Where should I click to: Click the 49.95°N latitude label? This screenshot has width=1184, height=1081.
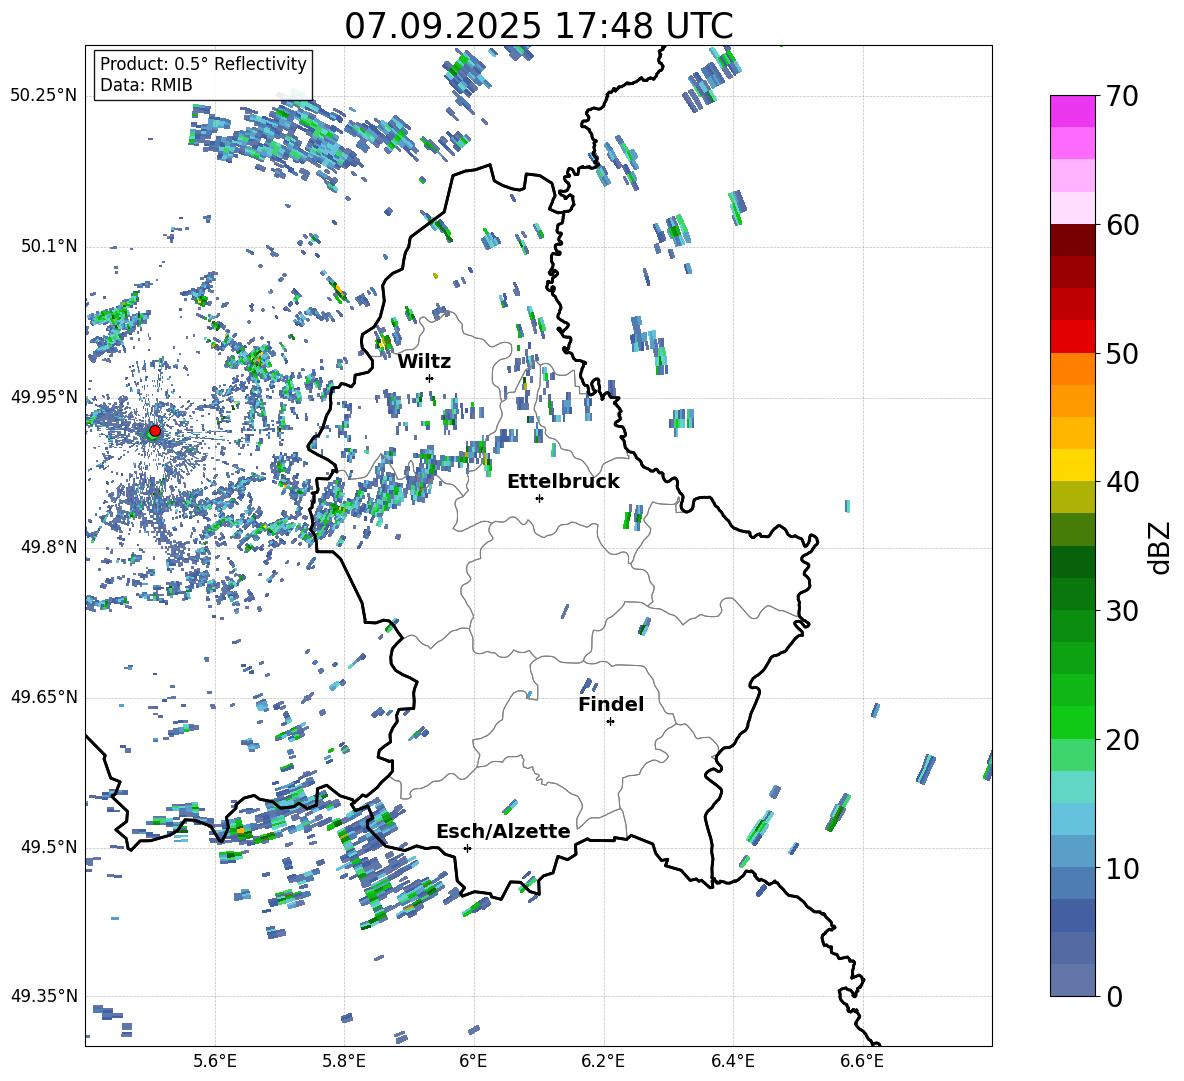click(44, 397)
